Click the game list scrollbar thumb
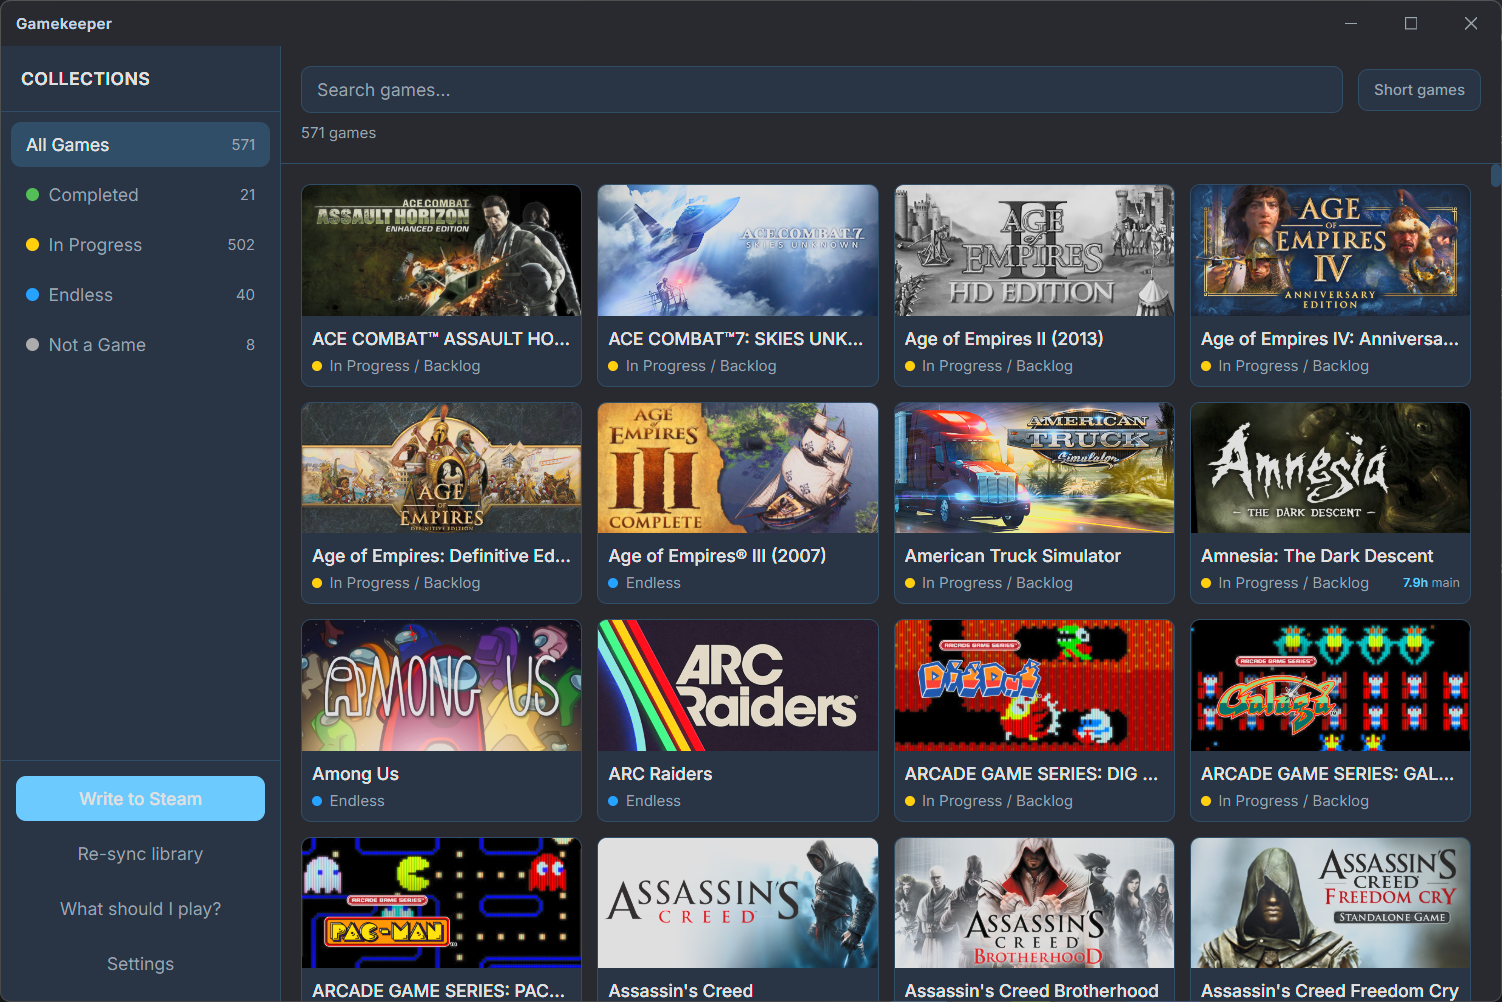The height and width of the screenshot is (1002, 1502). pos(1496,175)
